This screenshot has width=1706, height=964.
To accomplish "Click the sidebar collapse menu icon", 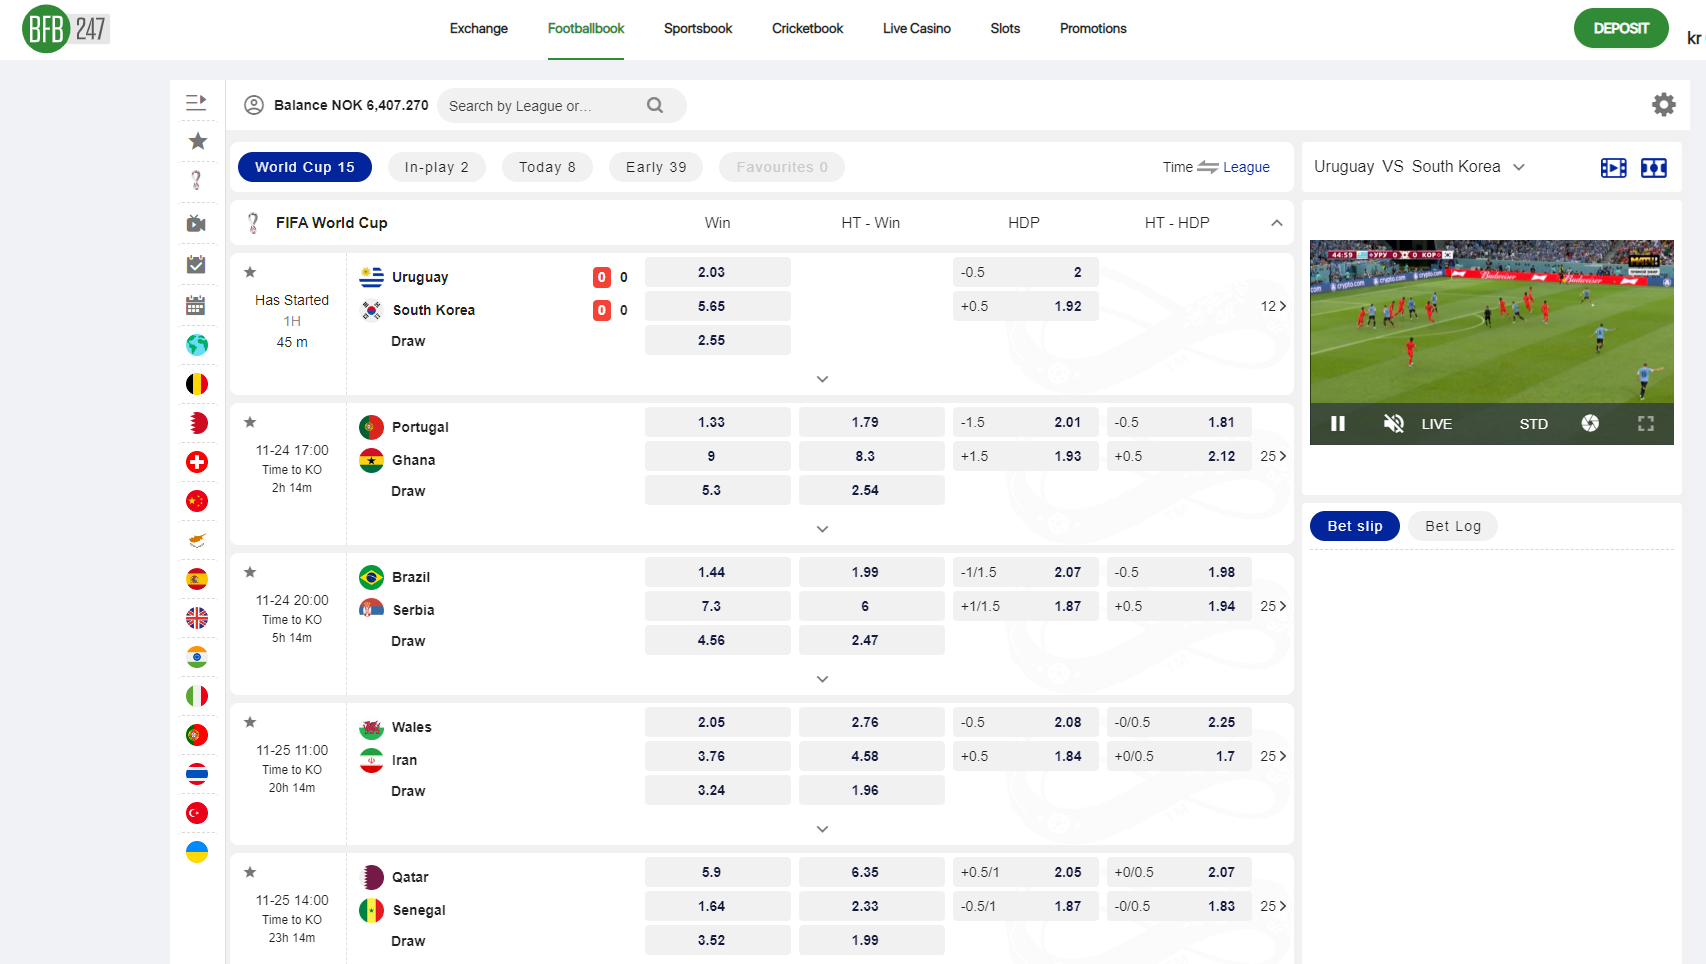I will [x=196, y=102].
